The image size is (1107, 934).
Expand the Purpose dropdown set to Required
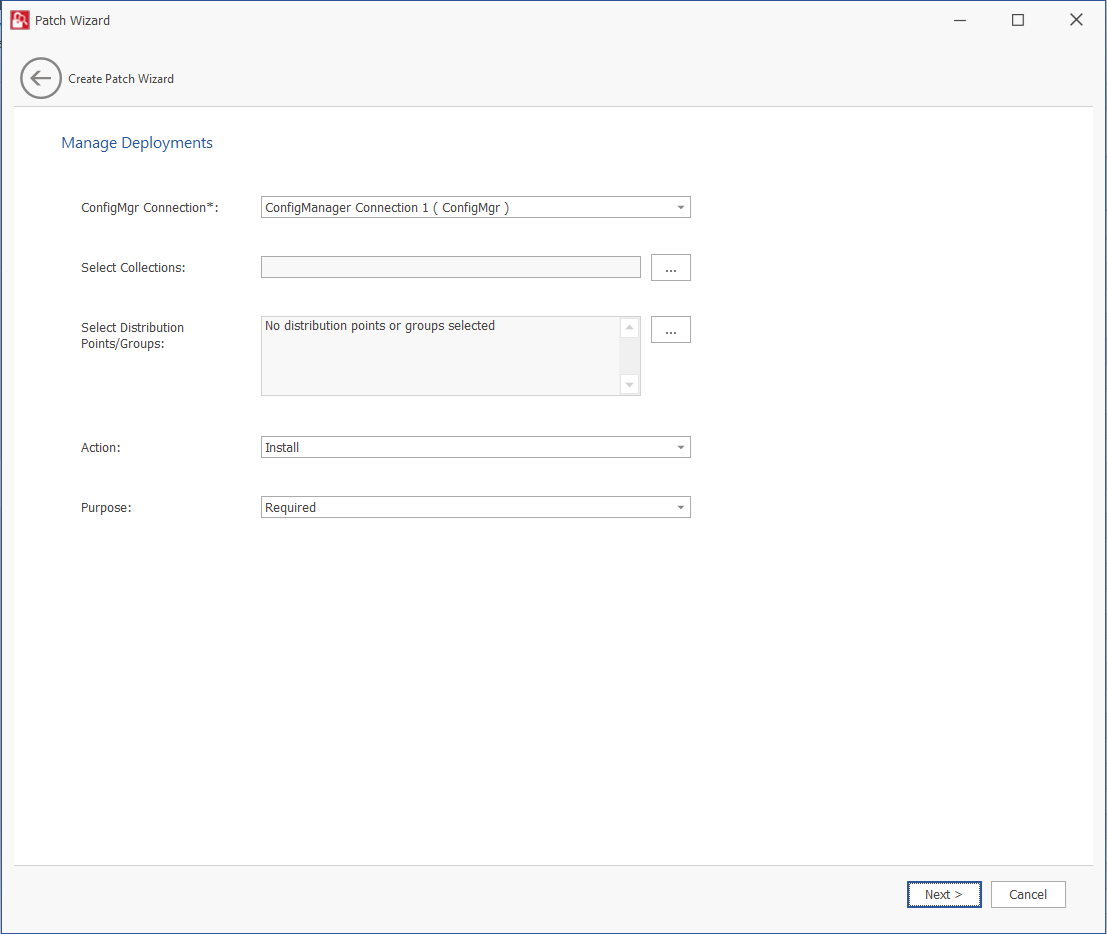click(x=680, y=508)
